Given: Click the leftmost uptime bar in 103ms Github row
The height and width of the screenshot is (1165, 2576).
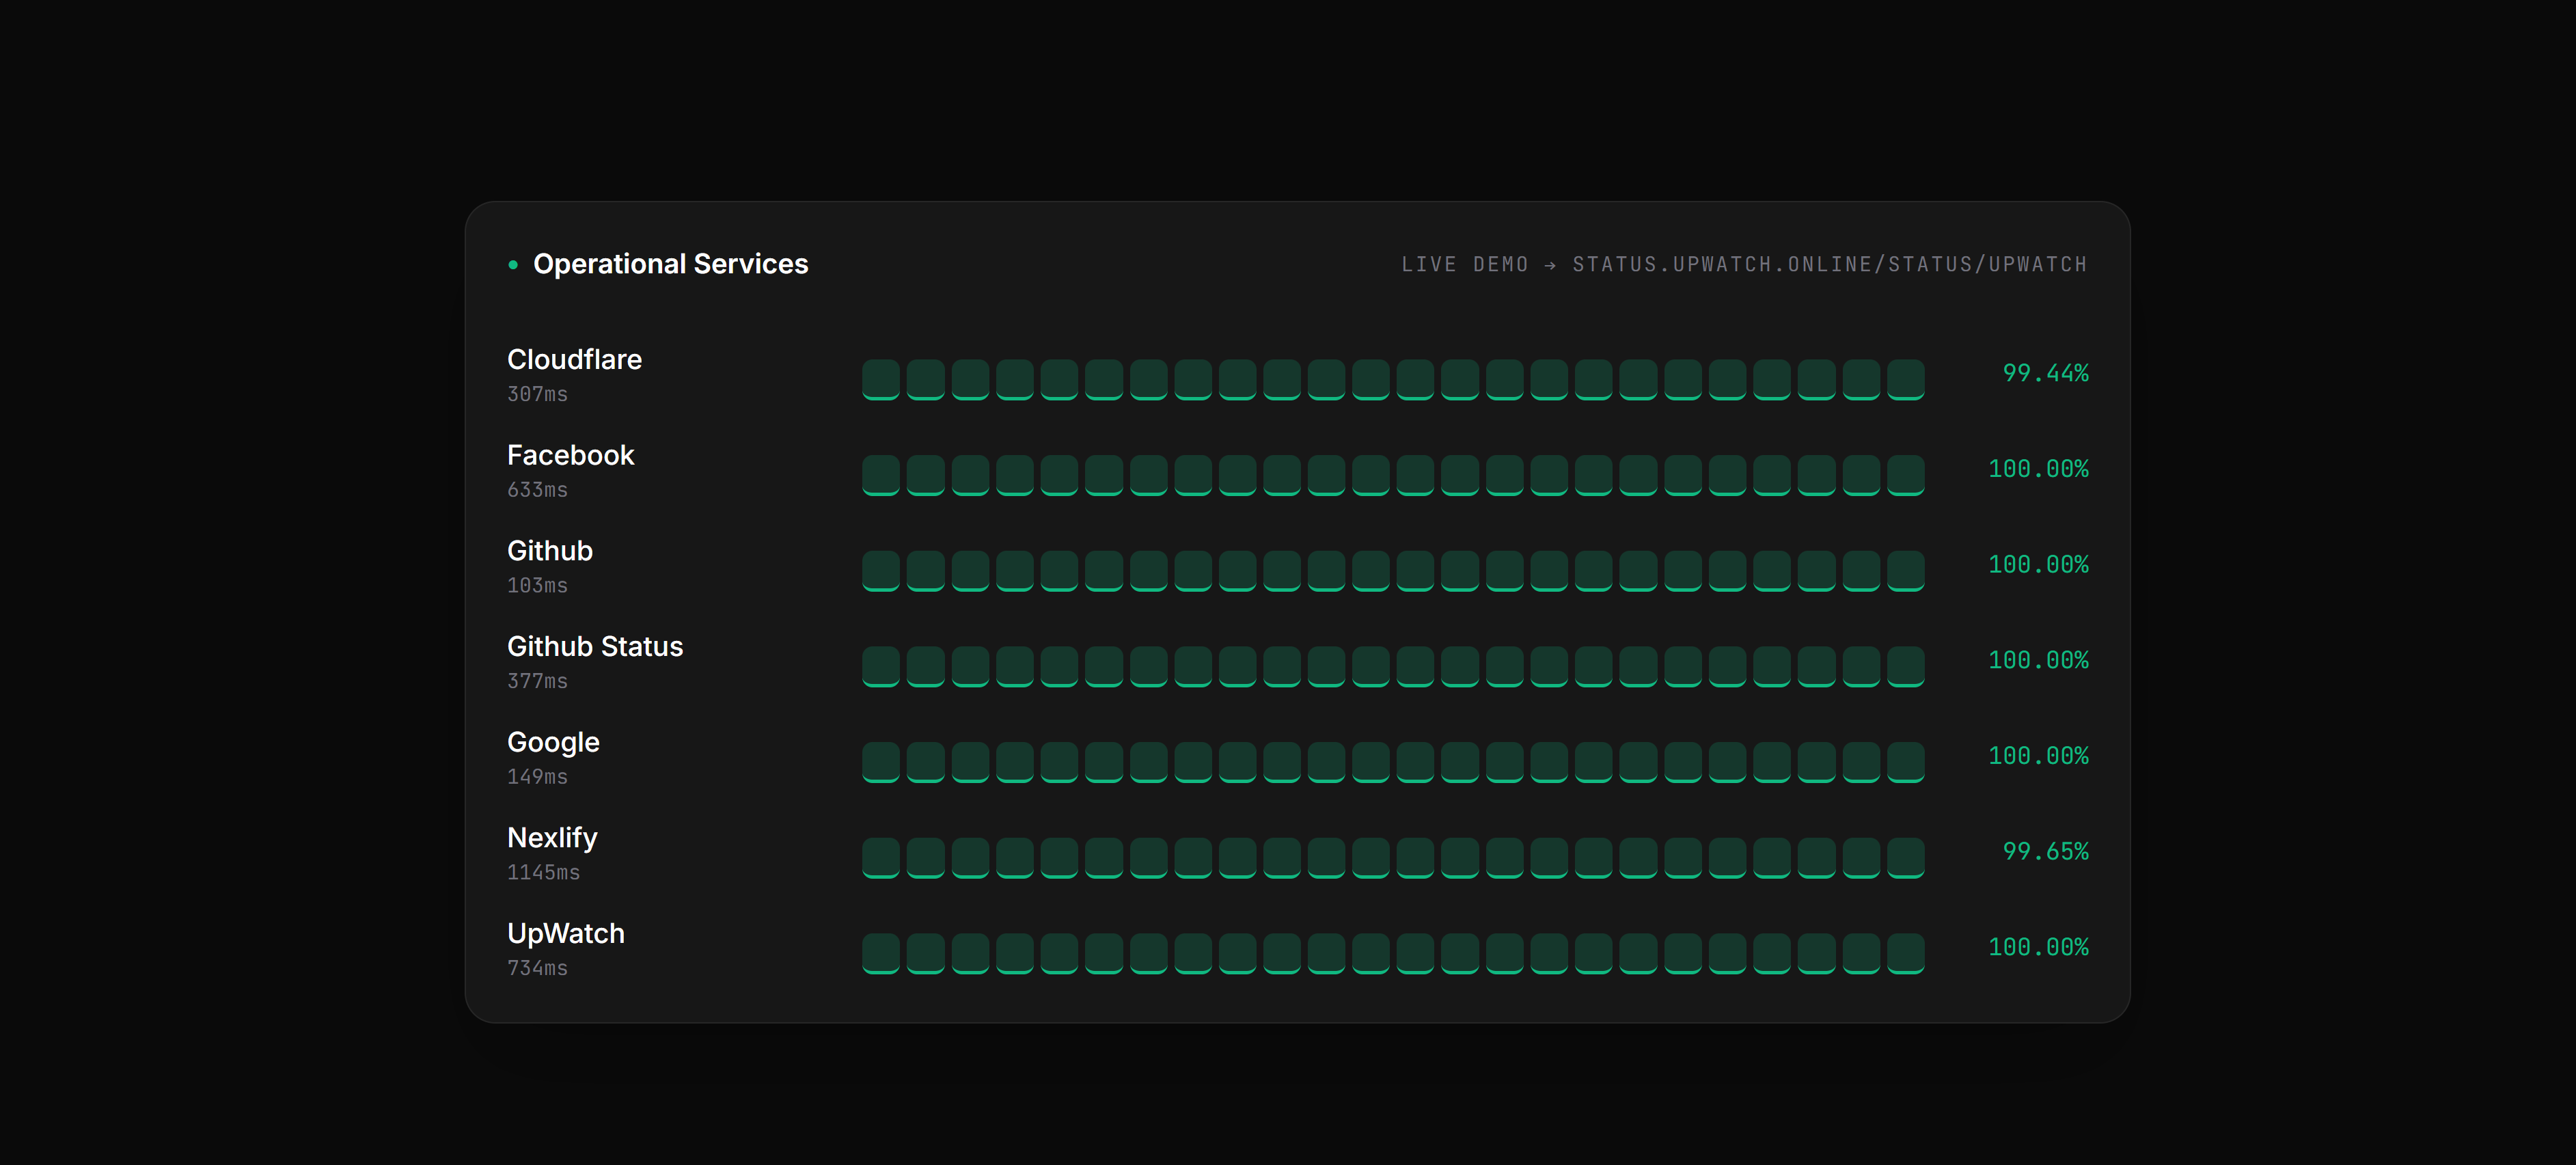Looking at the screenshot, I should (881, 571).
